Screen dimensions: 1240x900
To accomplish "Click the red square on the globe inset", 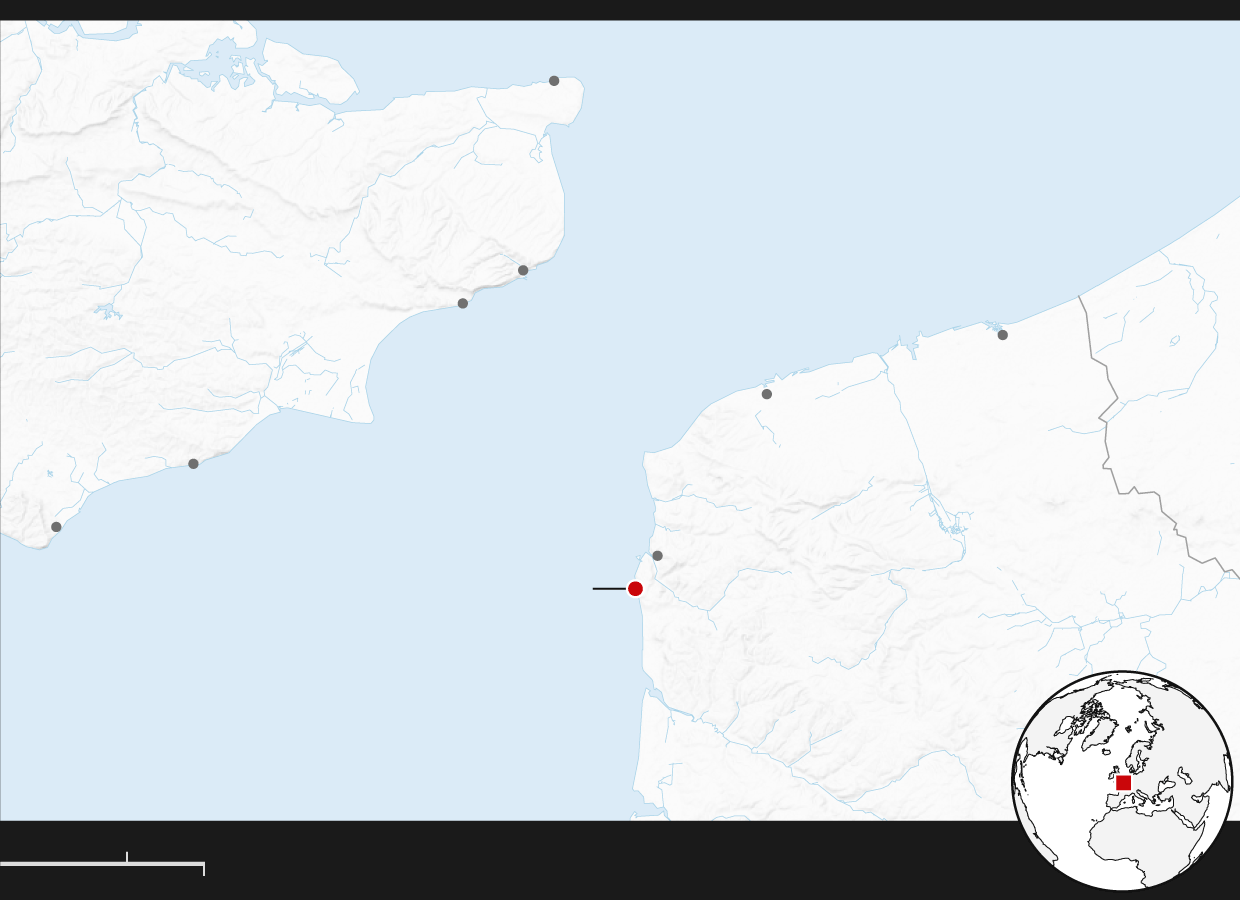I will pos(1123,783).
